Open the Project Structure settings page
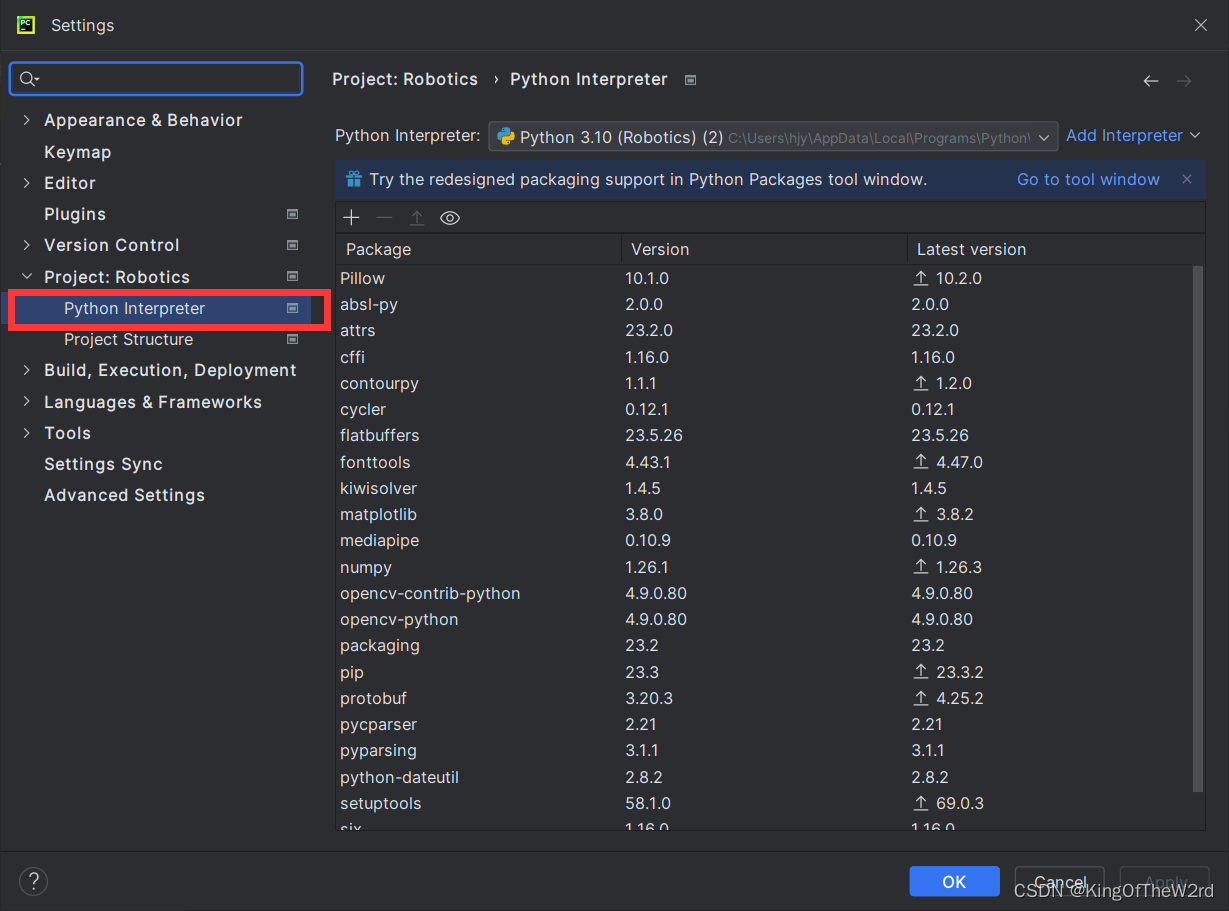1229x911 pixels. 128,339
